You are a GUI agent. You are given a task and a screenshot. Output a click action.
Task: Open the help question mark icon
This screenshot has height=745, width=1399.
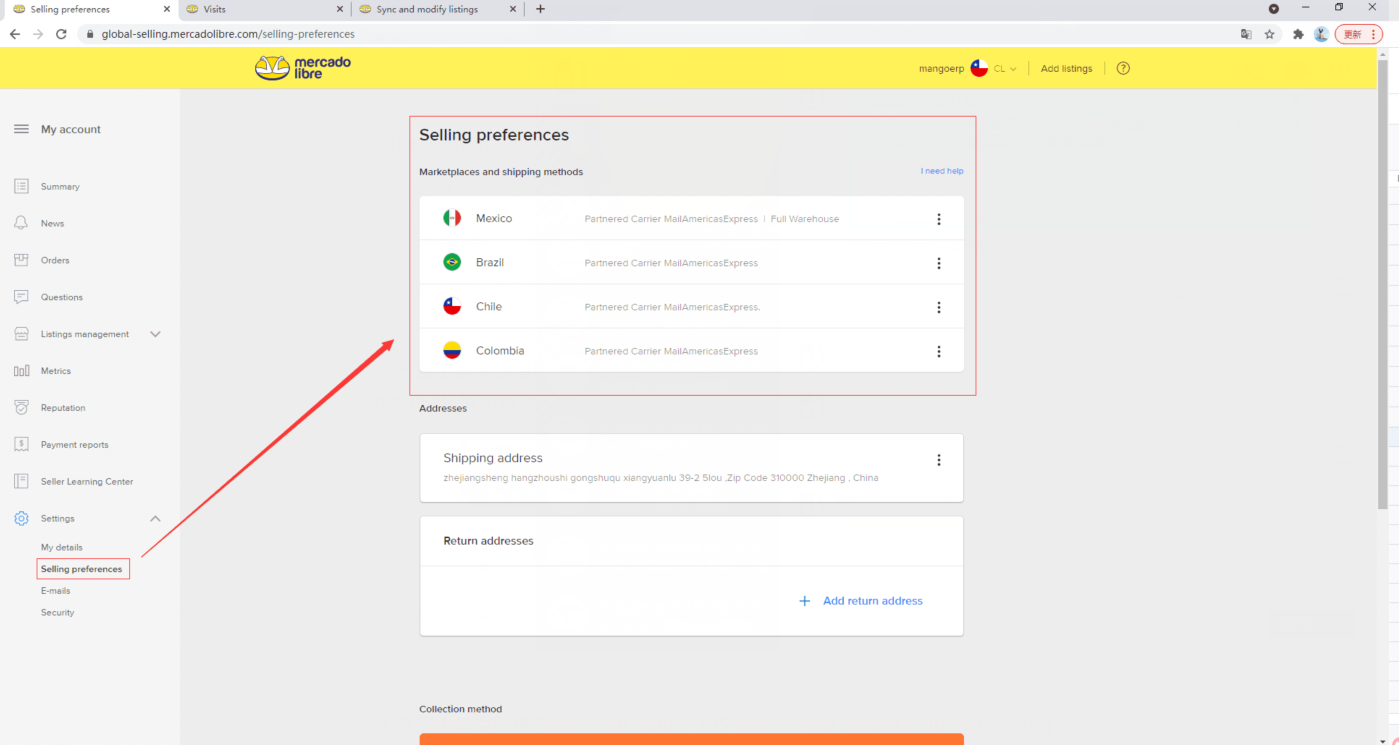[1123, 68]
